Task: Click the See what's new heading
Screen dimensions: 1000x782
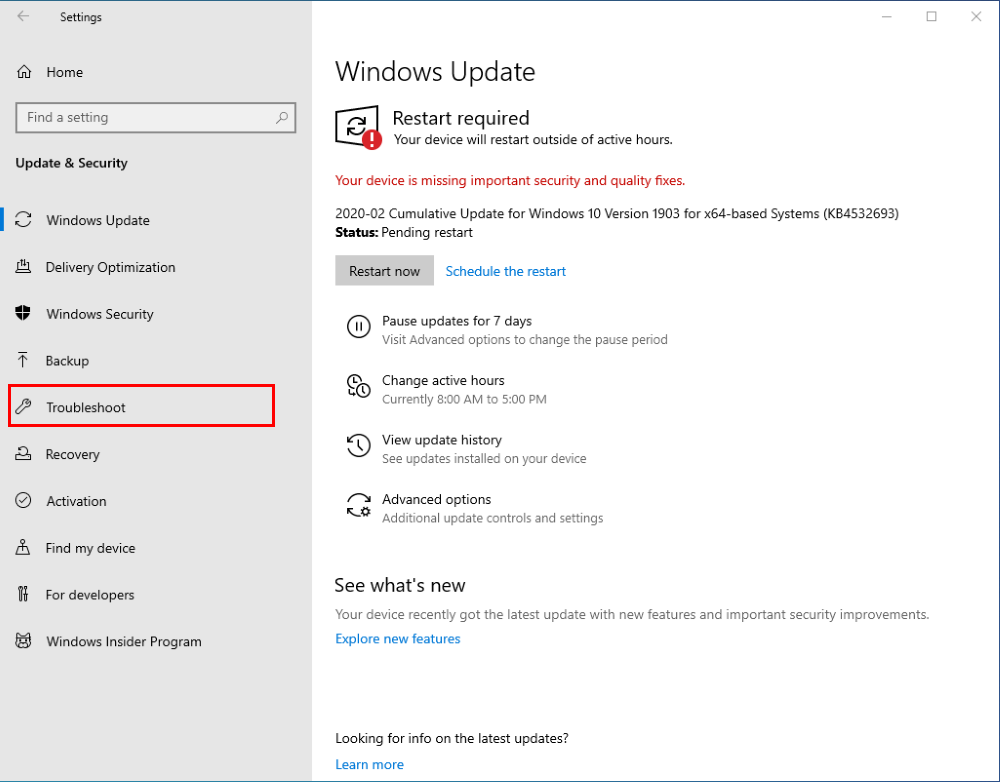Action: [400, 585]
